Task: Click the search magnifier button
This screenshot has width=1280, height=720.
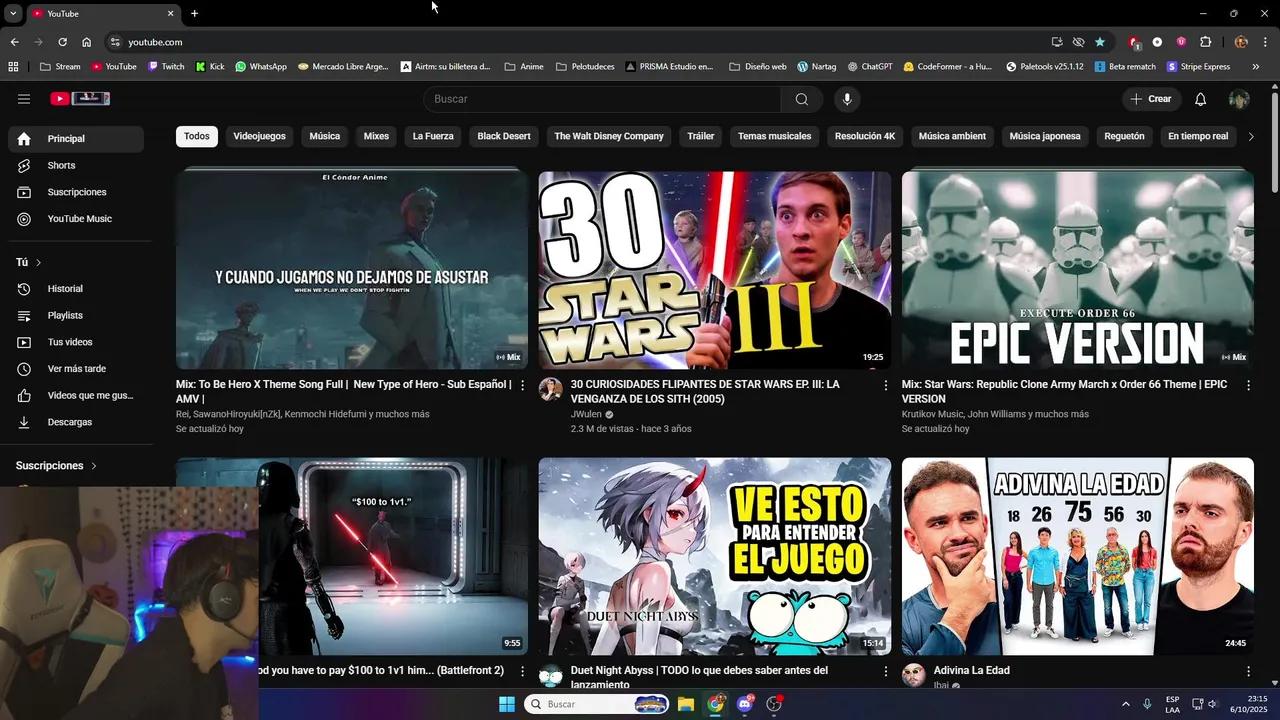Action: pyautogui.click(x=802, y=99)
